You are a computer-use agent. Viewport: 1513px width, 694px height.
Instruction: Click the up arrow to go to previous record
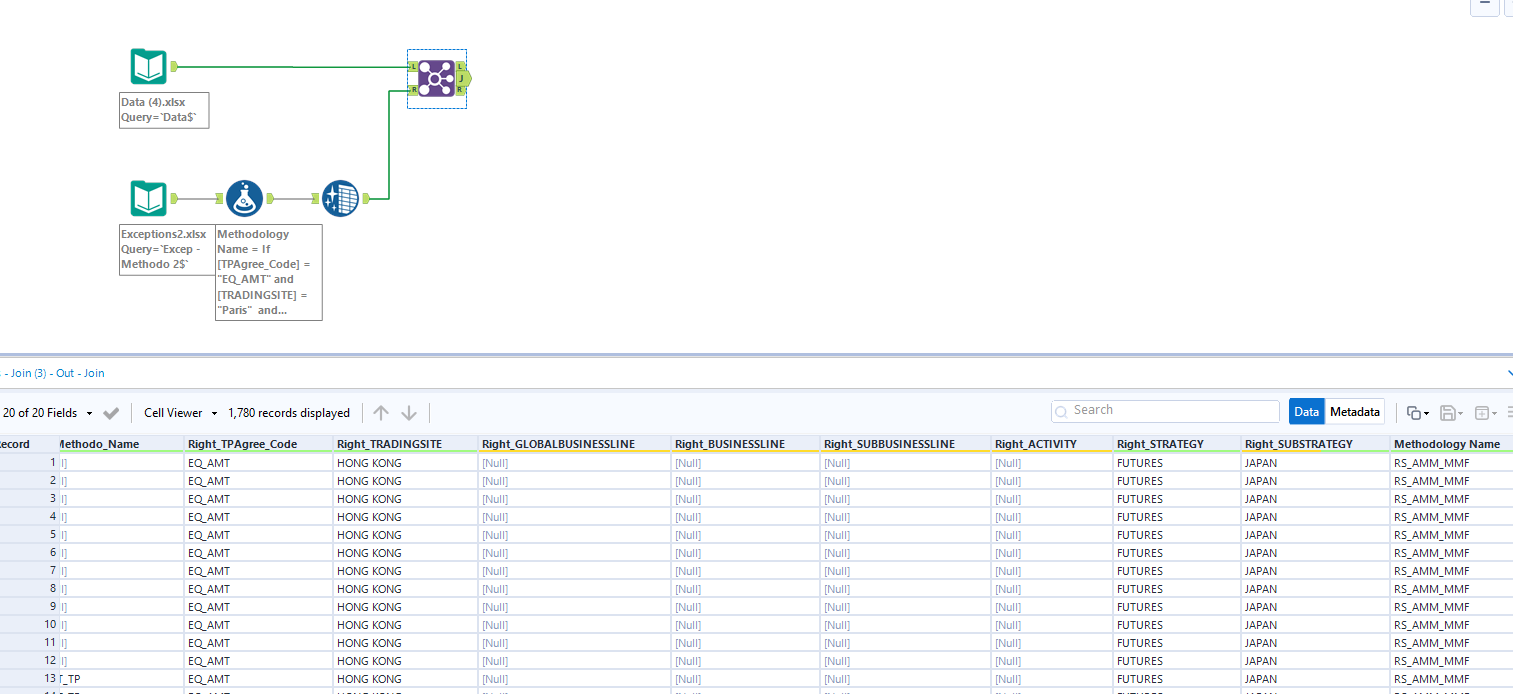click(380, 412)
